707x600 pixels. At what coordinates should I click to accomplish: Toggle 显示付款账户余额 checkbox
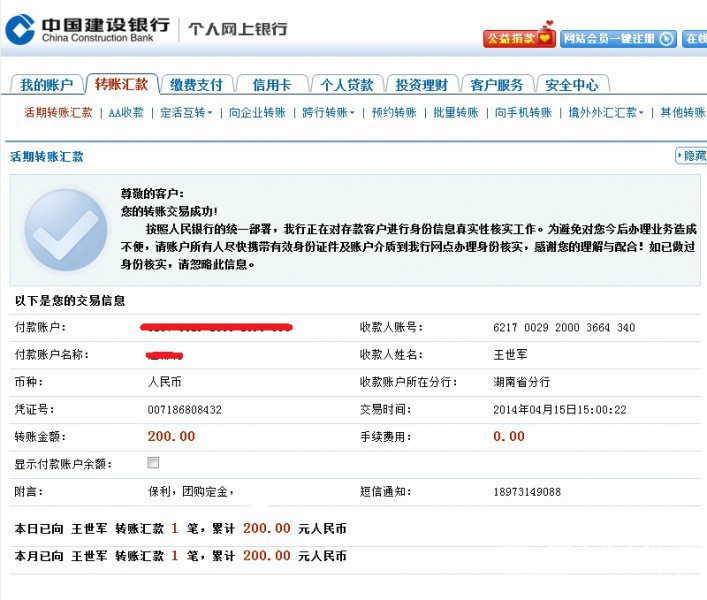tap(153, 463)
